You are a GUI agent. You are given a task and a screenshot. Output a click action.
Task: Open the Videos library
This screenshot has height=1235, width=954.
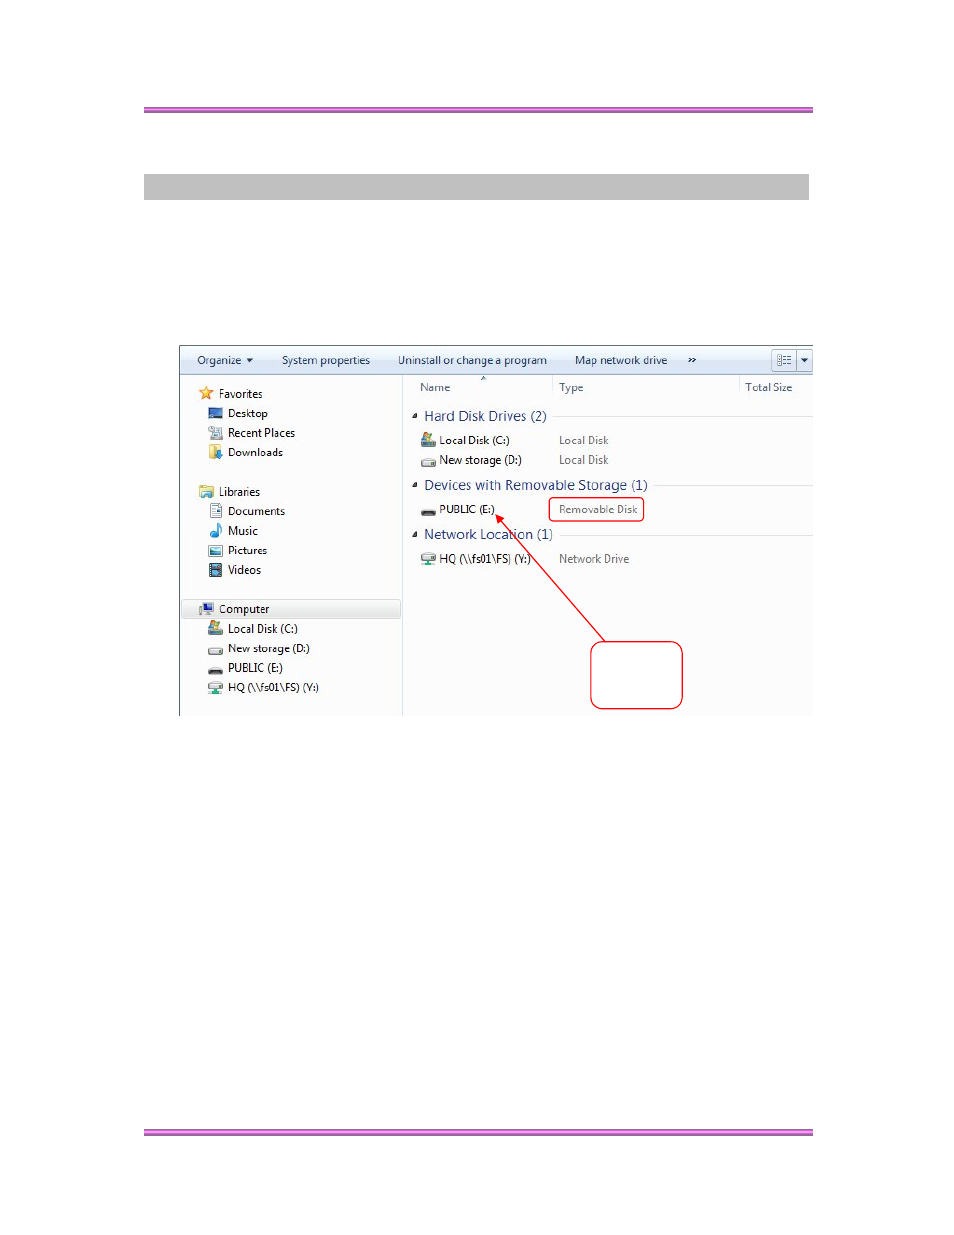(245, 570)
